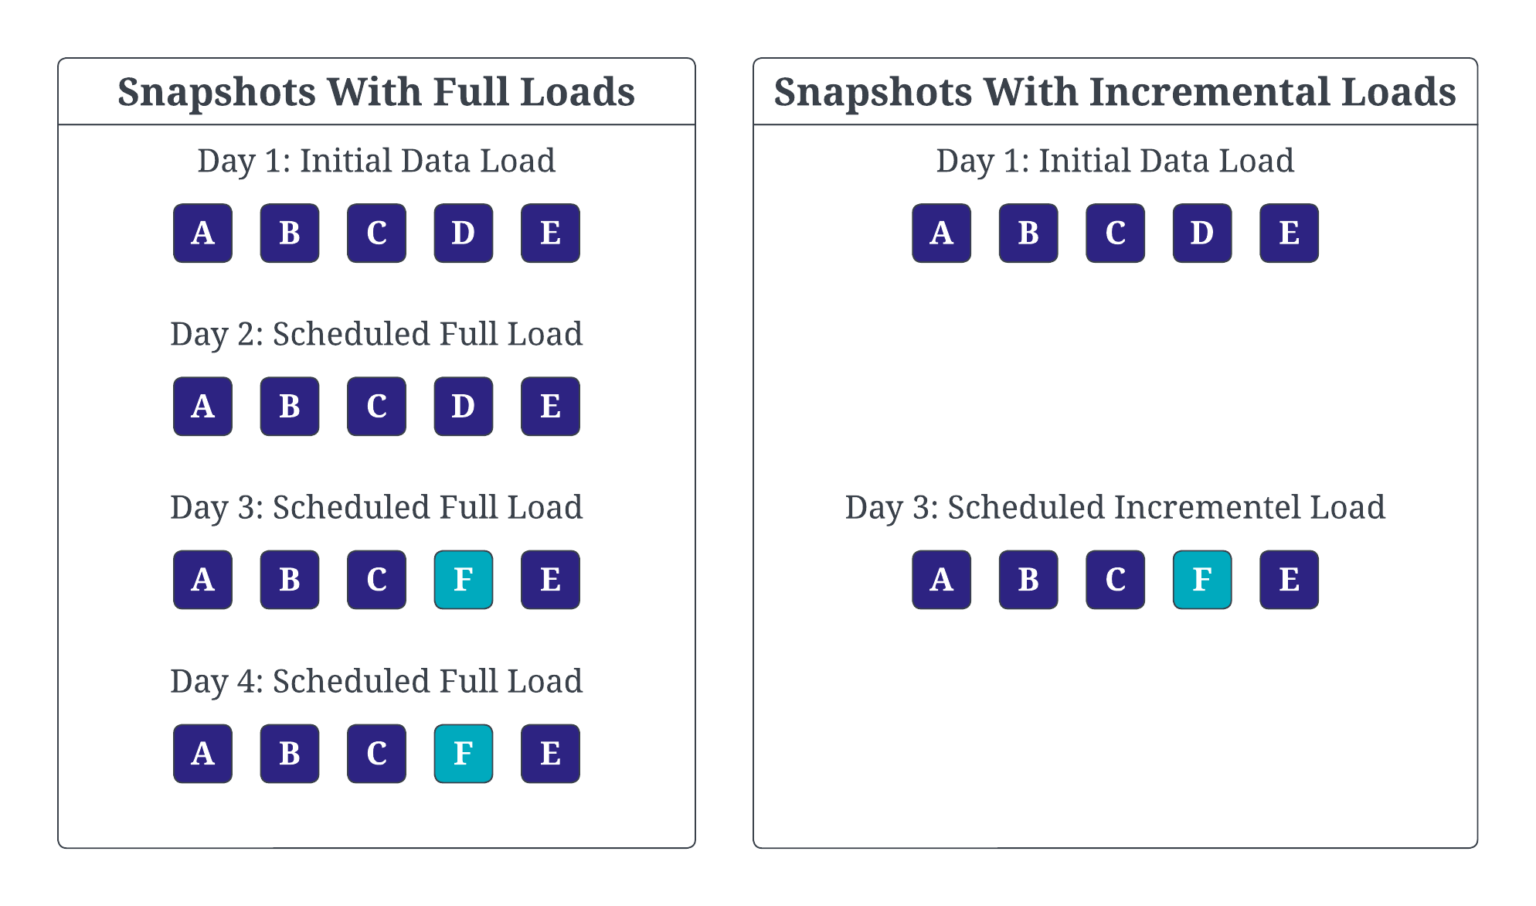Select the "Day 2: Scheduled Full Load" label

(x=376, y=334)
